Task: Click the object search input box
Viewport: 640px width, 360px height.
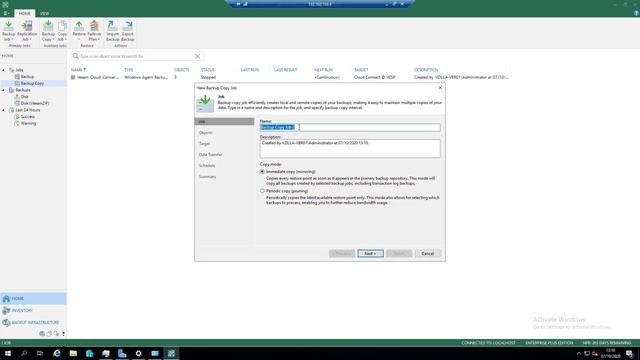Action: [136, 56]
